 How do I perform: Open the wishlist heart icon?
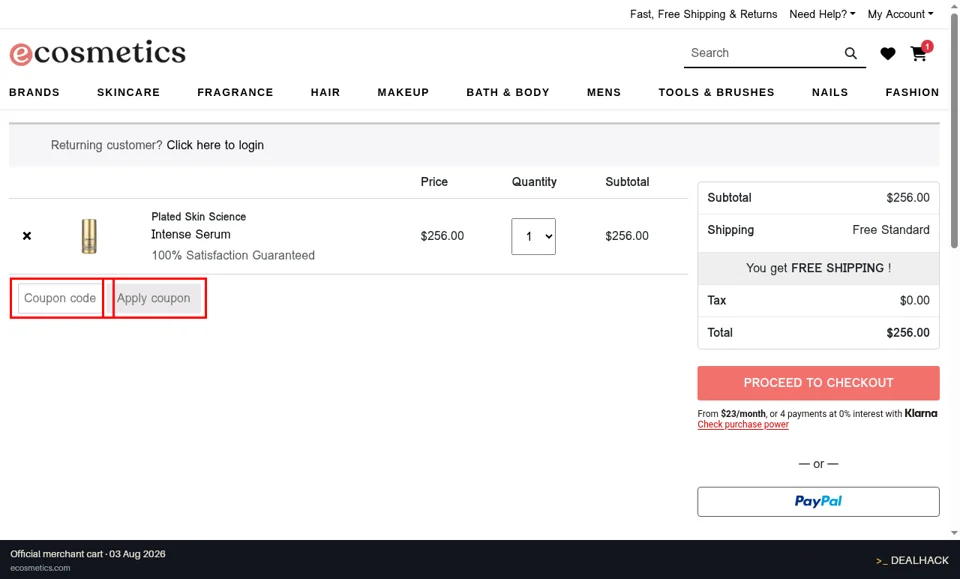tap(888, 54)
